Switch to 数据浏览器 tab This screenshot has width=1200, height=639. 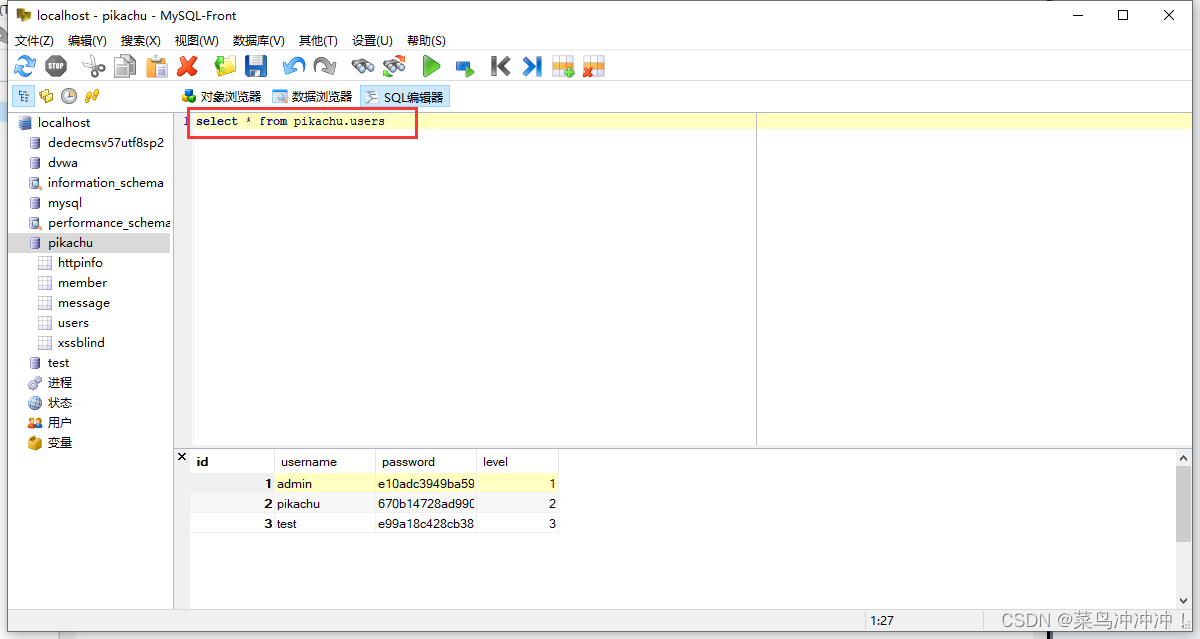tap(312, 97)
